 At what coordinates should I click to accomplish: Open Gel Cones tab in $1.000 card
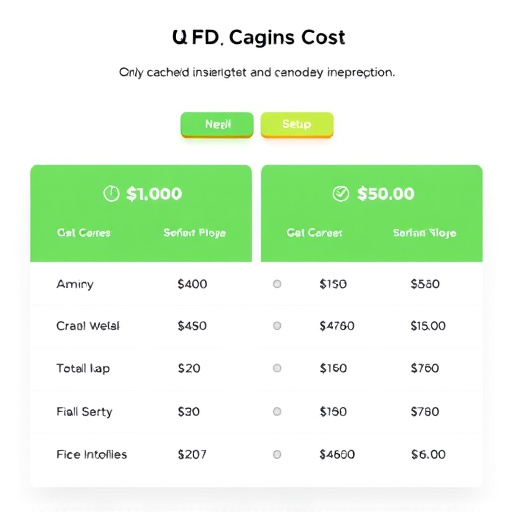(x=84, y=233)
